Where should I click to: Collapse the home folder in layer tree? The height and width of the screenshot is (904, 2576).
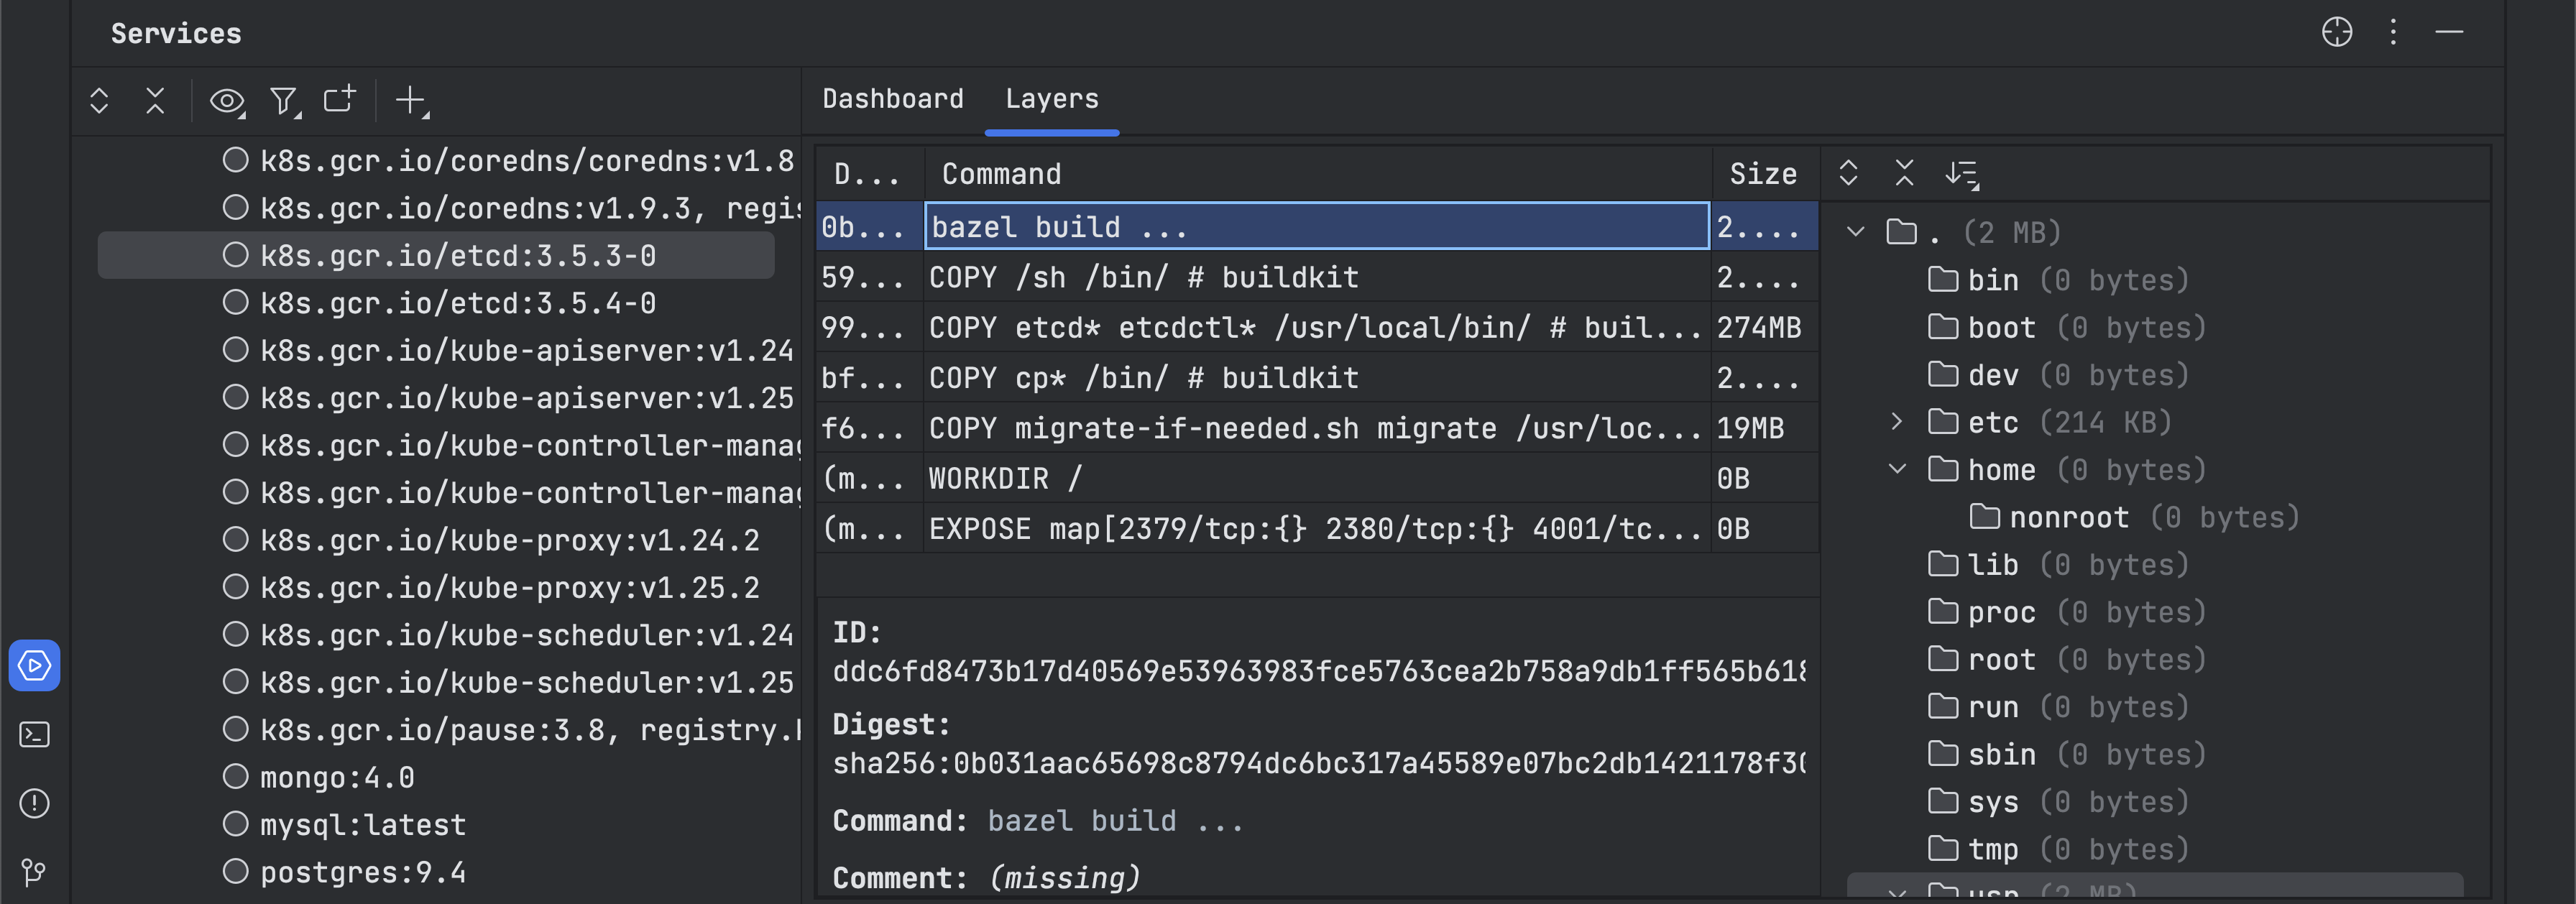tap(1896, 469)
